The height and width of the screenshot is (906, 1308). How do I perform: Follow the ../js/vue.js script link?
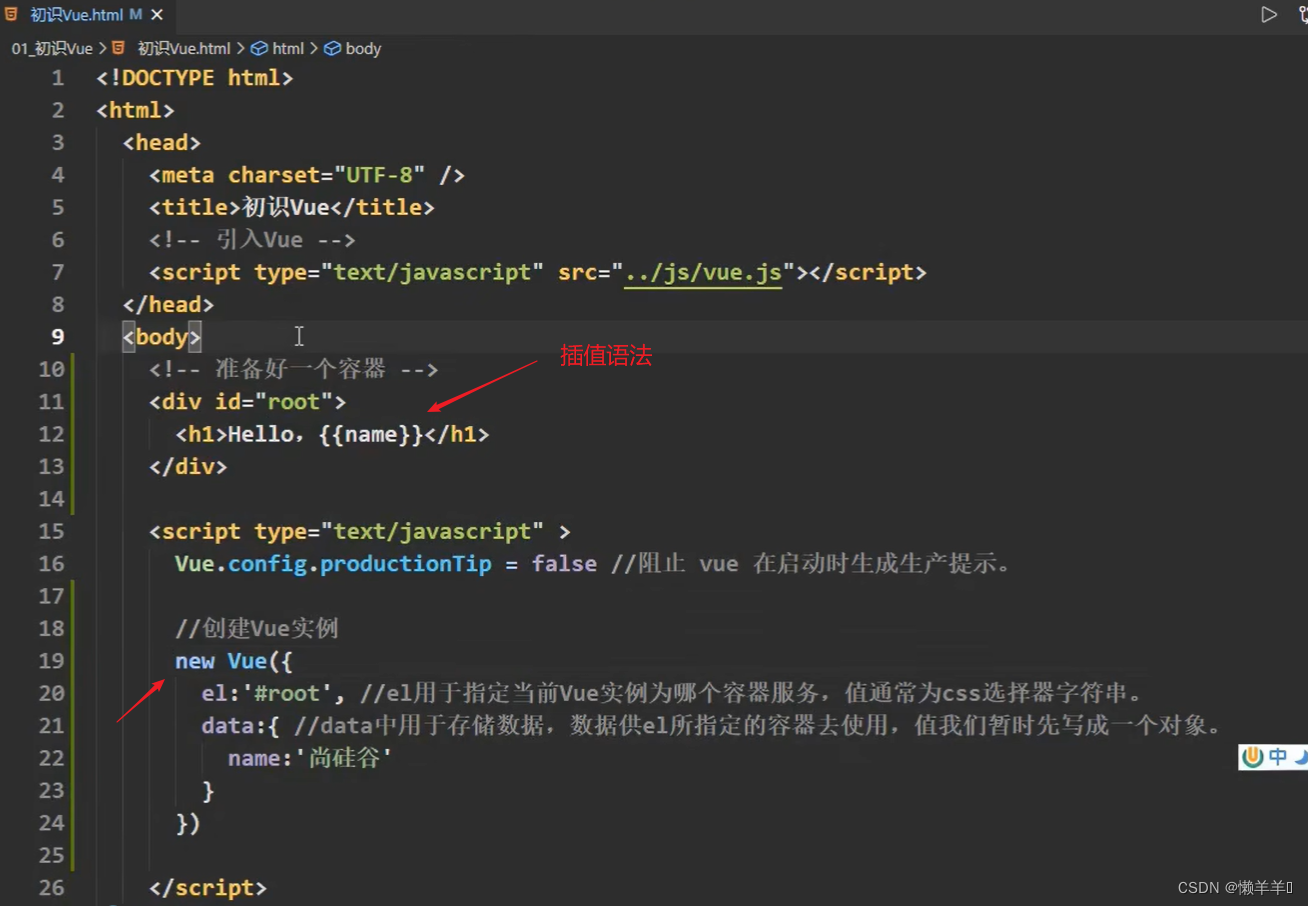tap(702, 272)
